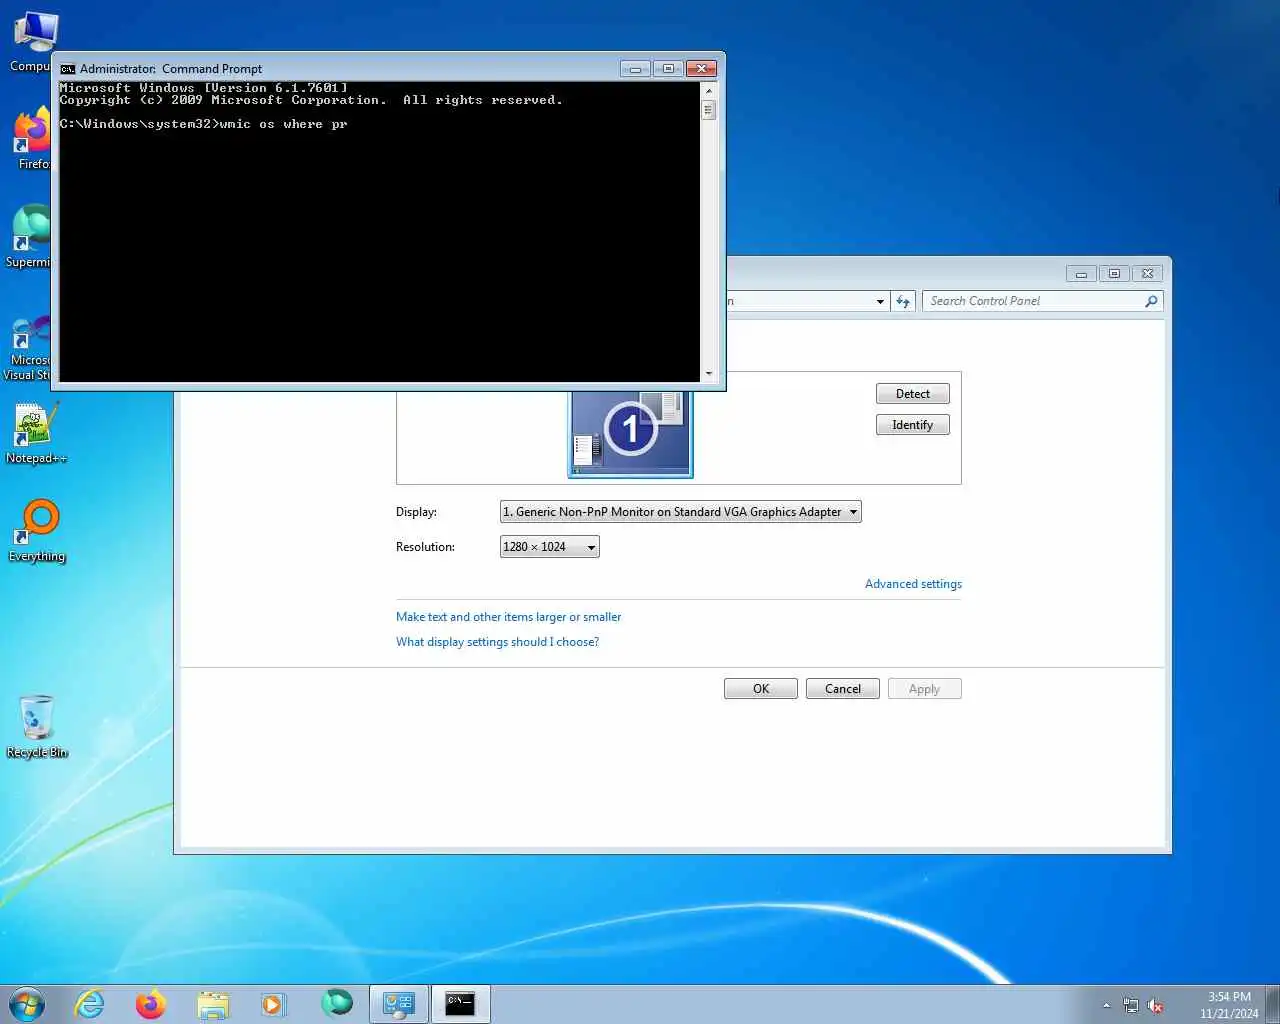1280x1024 pixels.
Task: Open Supermium from the taskbar
Action: click(x=337, y=1002)
